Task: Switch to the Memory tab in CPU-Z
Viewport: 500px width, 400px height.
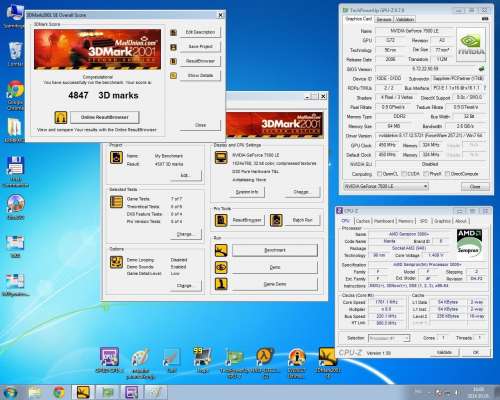Action: pyautogui.click(x=405, y=221)
